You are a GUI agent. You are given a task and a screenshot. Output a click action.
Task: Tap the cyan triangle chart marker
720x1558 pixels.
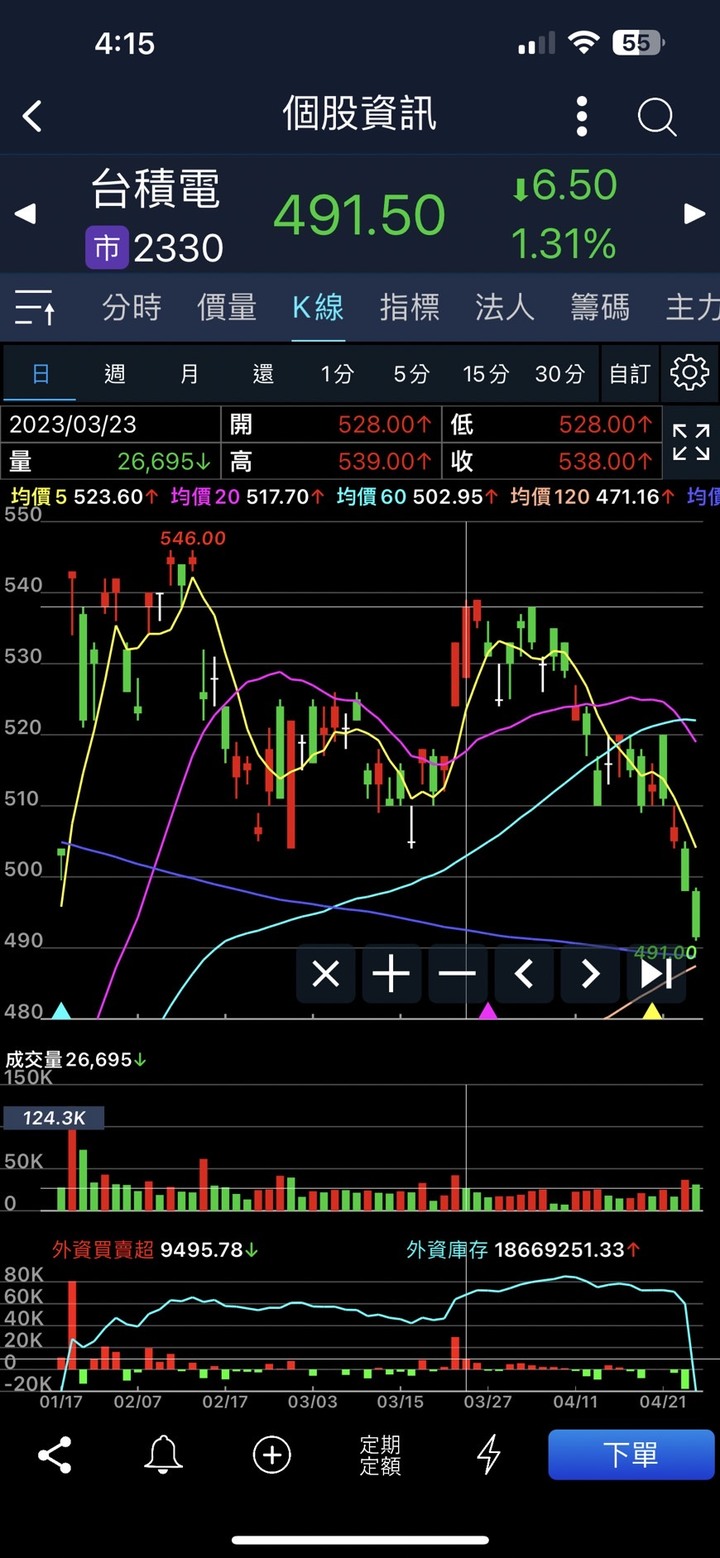point(61,1011)
